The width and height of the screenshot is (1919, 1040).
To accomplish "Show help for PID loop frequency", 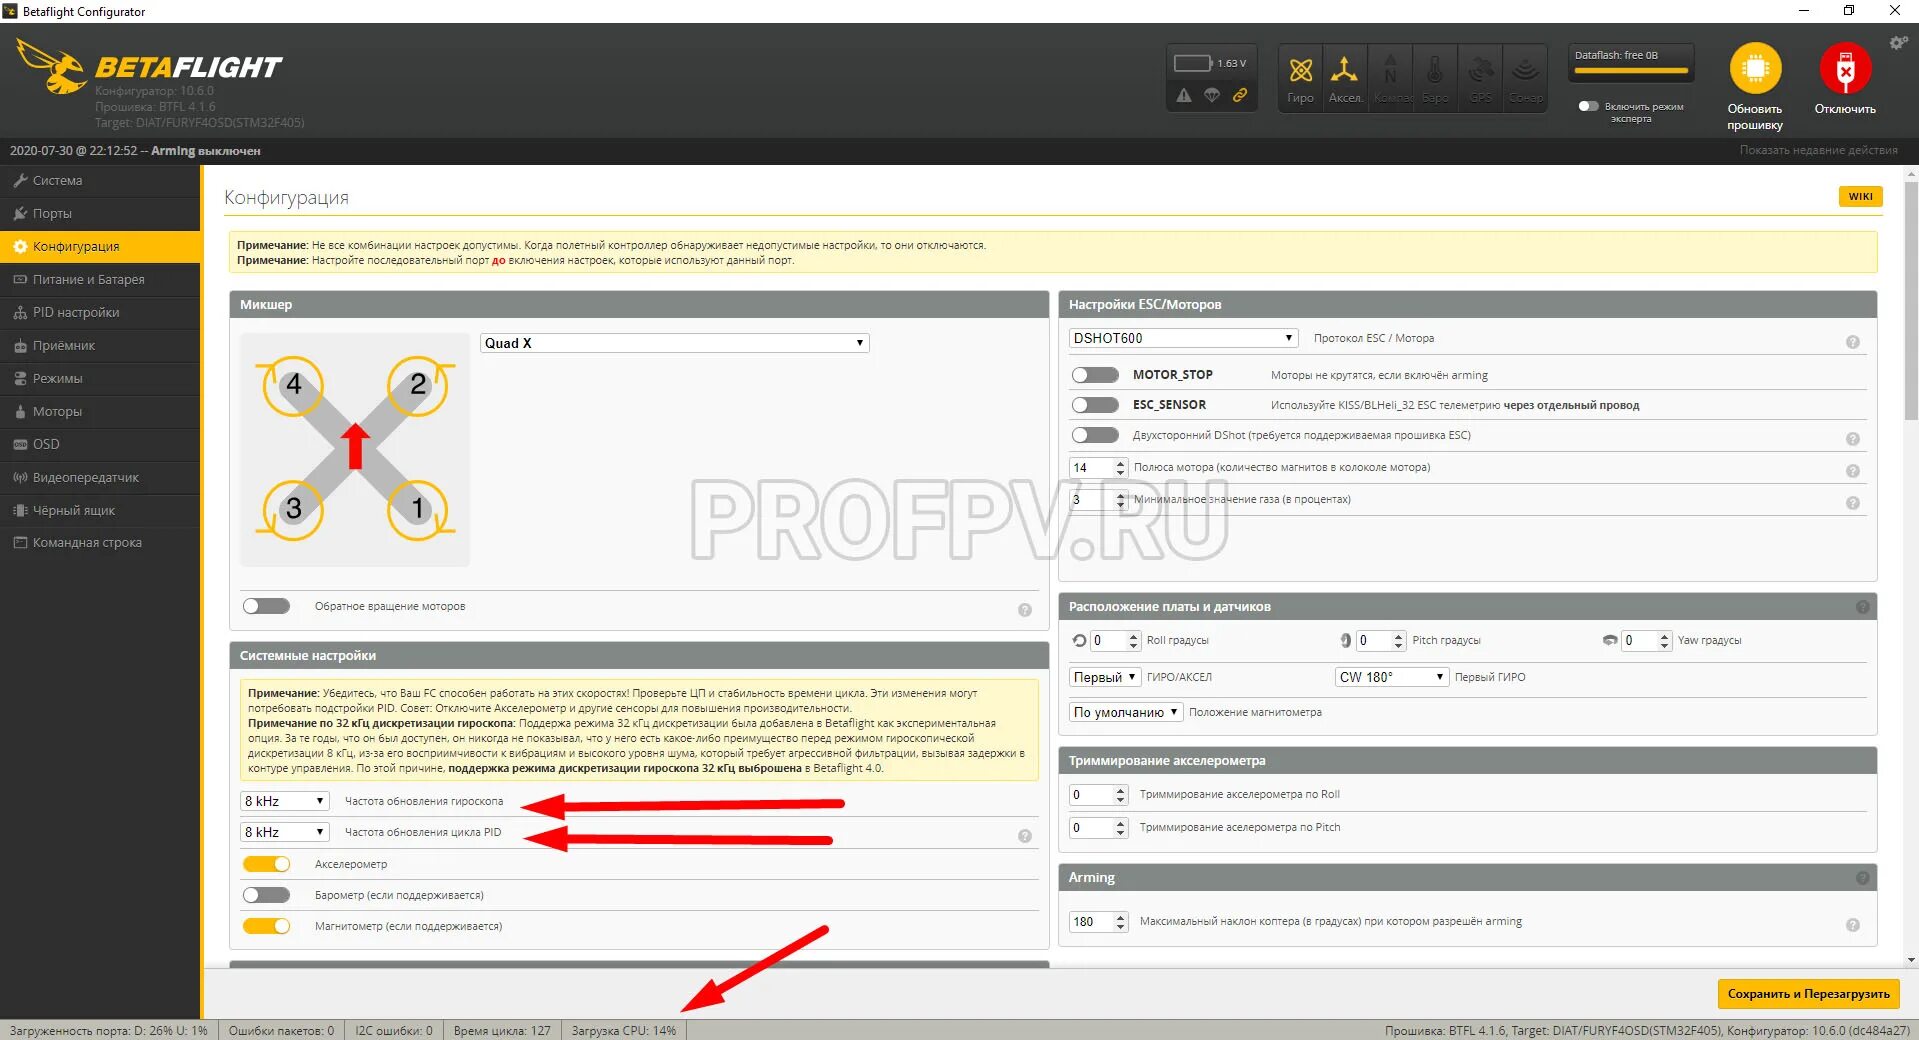I will pos(1025,836).
